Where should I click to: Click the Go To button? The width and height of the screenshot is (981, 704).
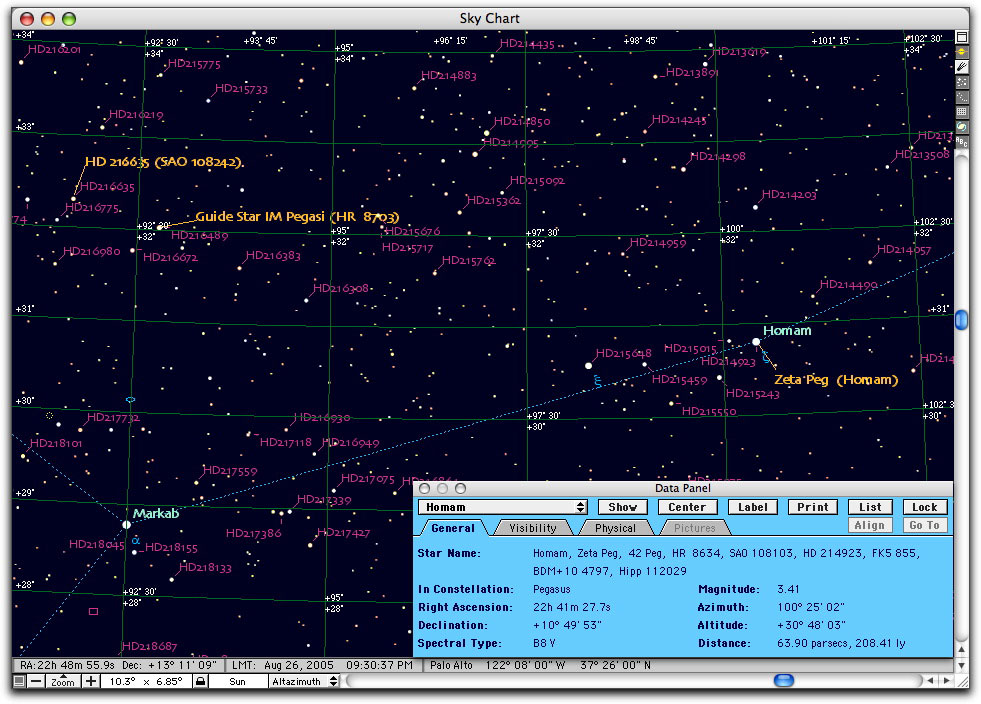point(925,525)
